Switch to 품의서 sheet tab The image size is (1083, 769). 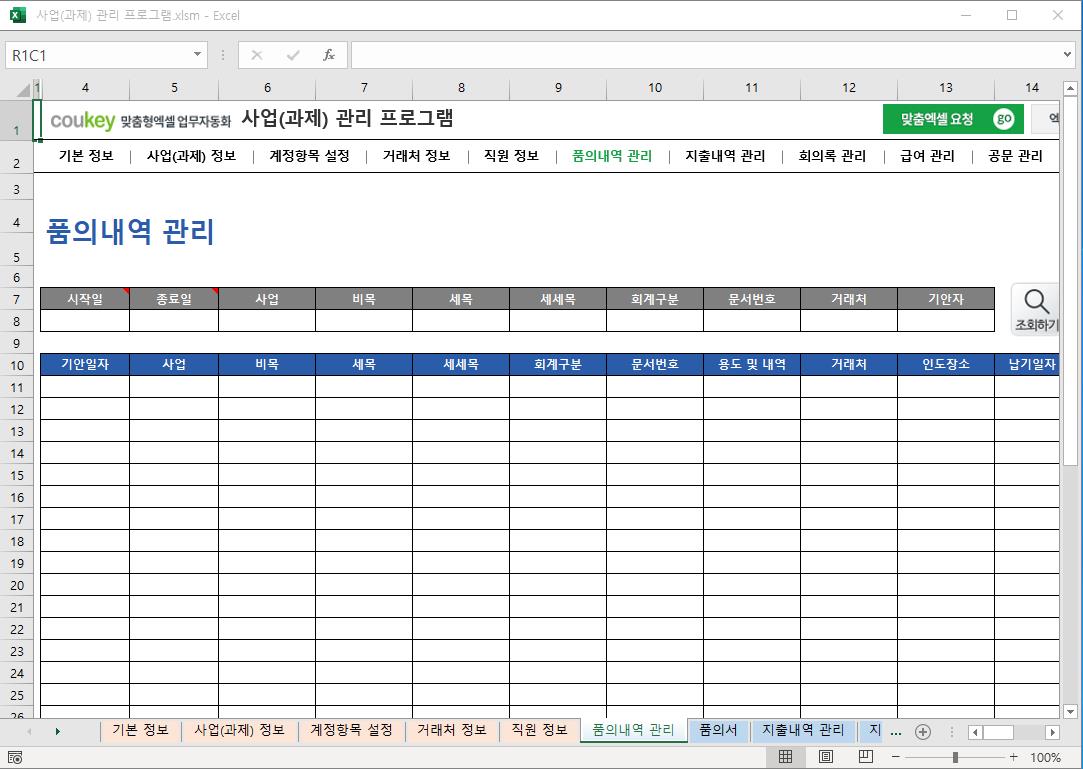[x=718, y=730]
